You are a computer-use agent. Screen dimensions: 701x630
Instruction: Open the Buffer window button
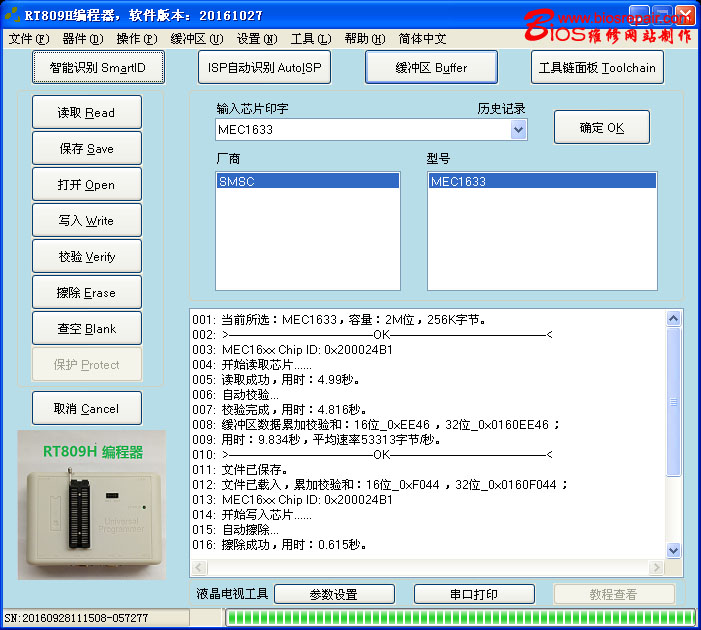pos(431,68)
